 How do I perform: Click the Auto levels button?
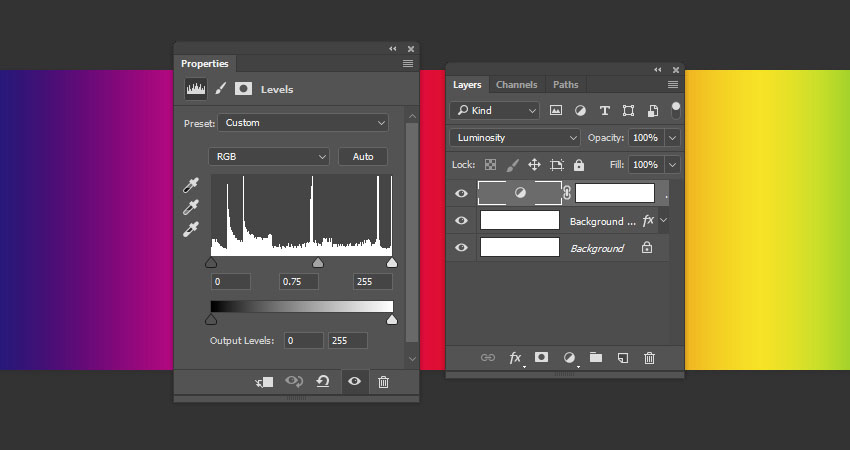(x=363, y=157)
